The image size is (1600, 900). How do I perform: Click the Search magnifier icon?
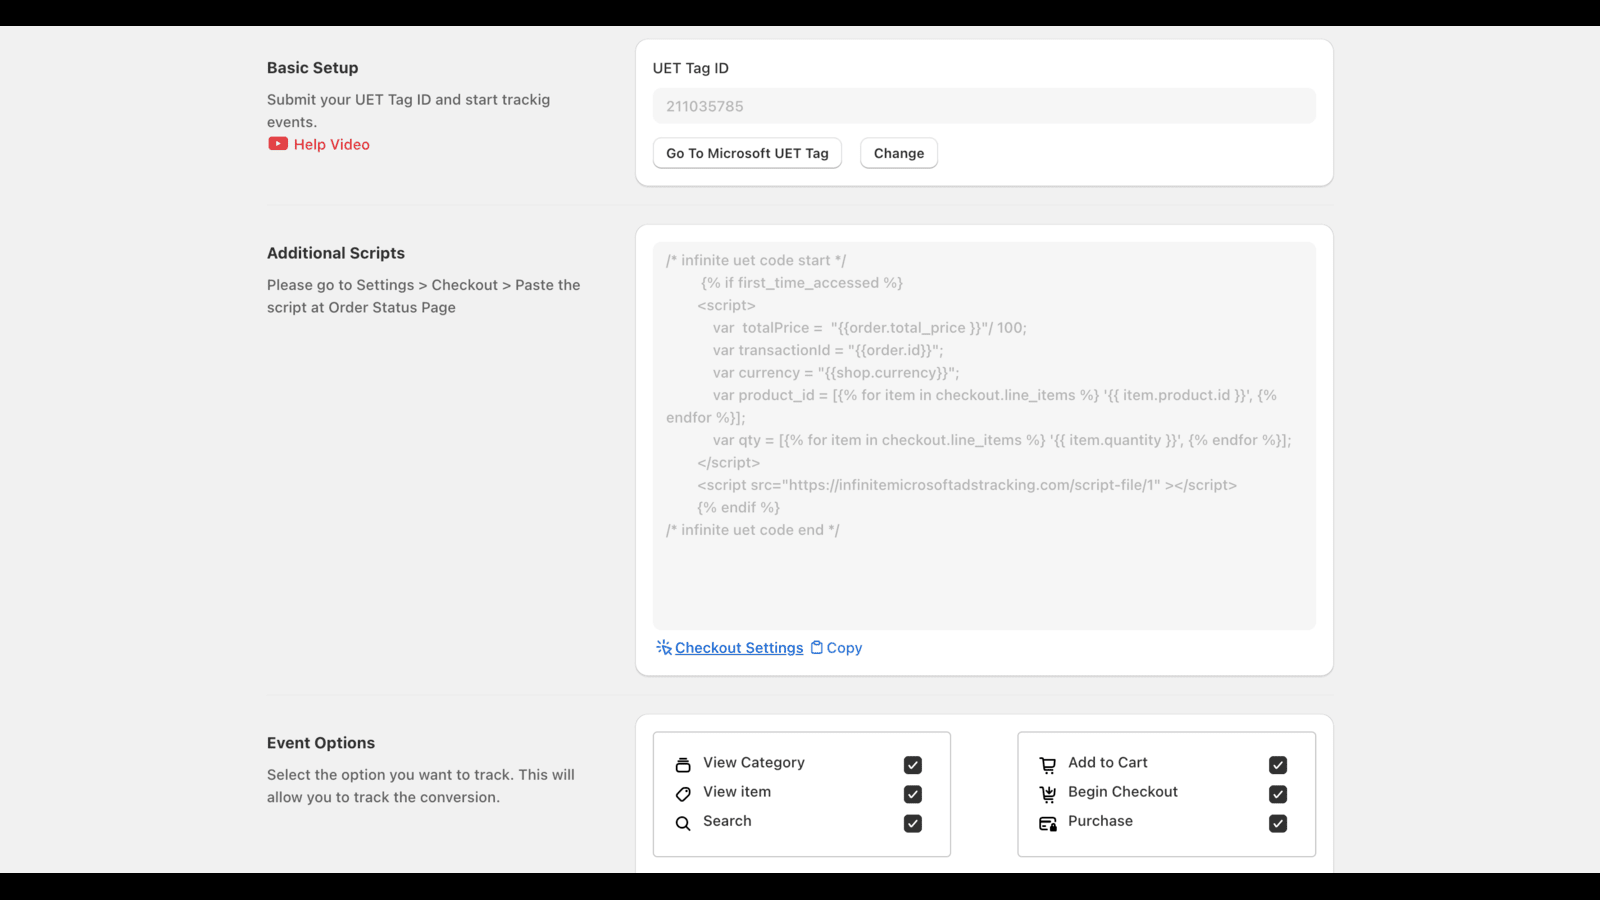click(683, 822)
